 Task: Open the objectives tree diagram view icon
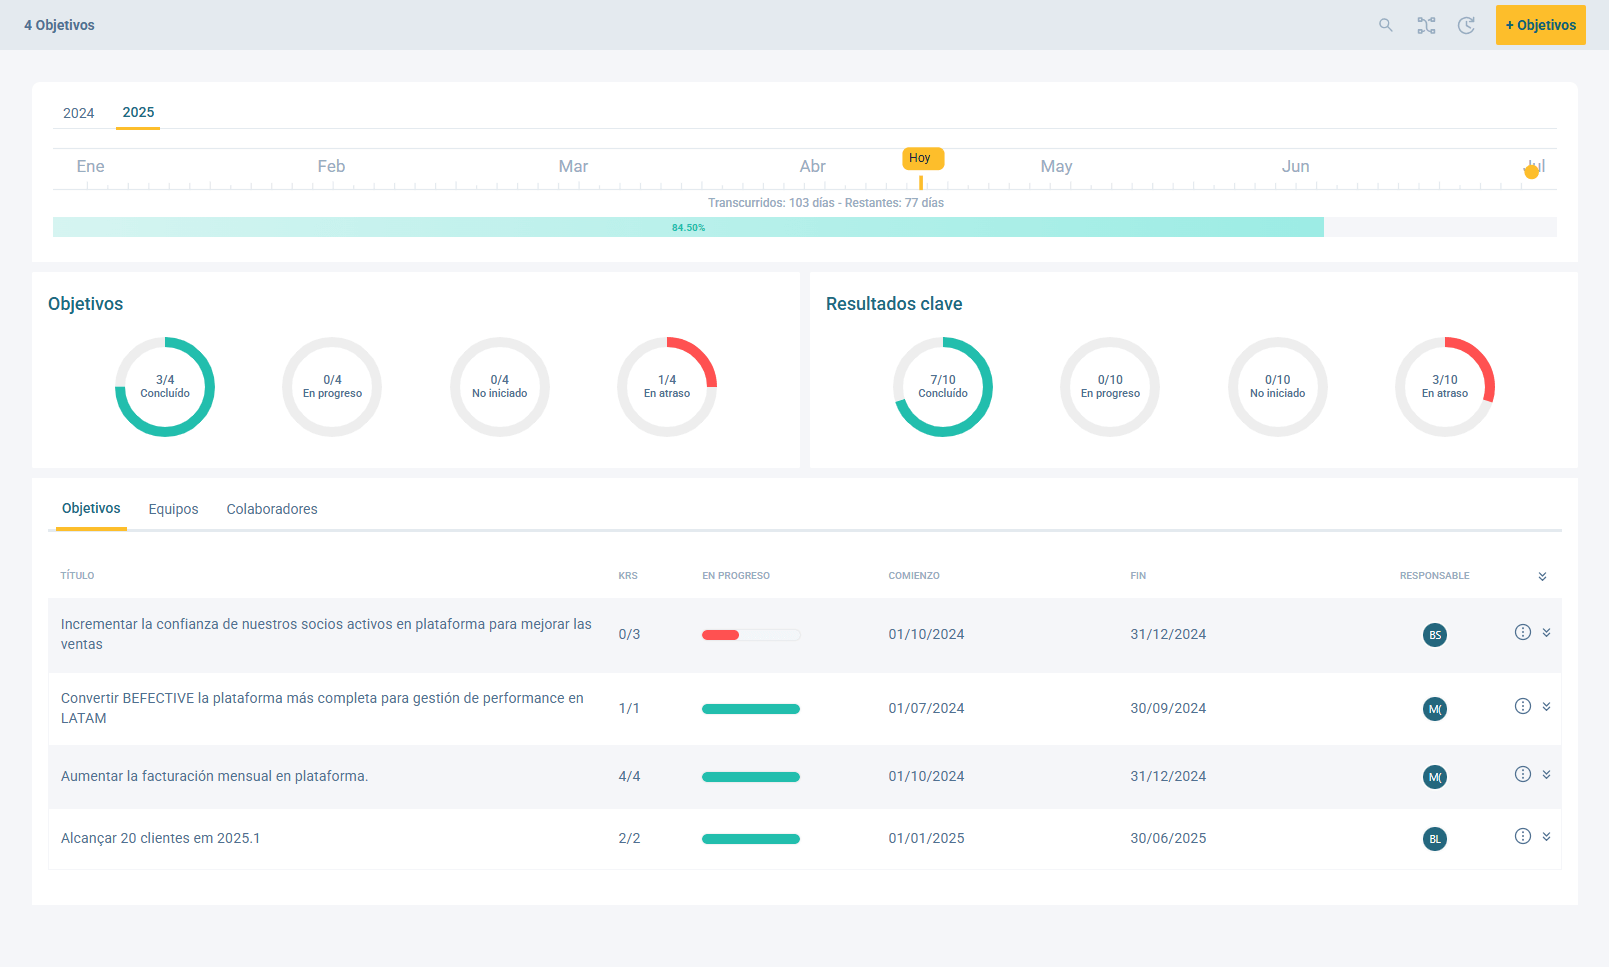[1426, 25]
